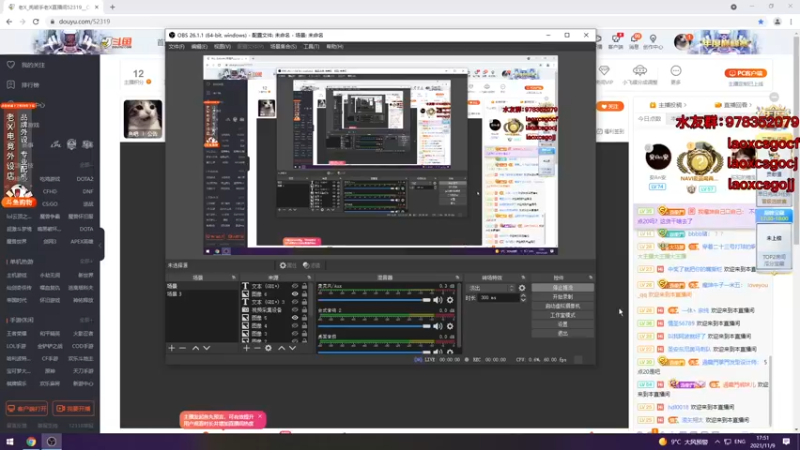Open the 更多 more icon on Douyu
The image size is (800, 450).
click(x=676, y=74)
